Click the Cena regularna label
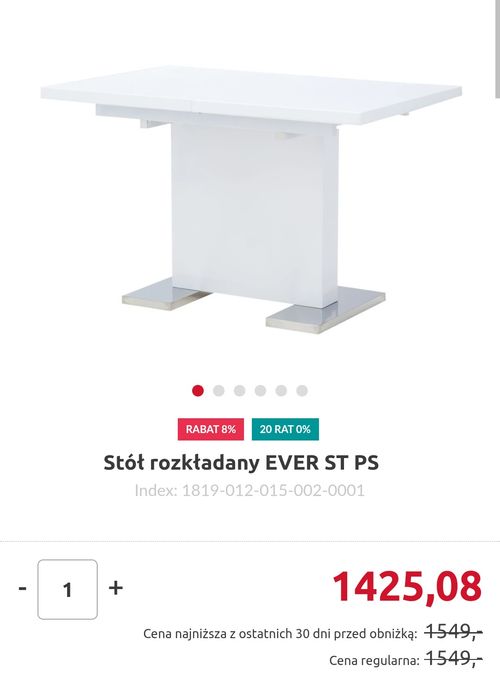 (x=374, y=660)
